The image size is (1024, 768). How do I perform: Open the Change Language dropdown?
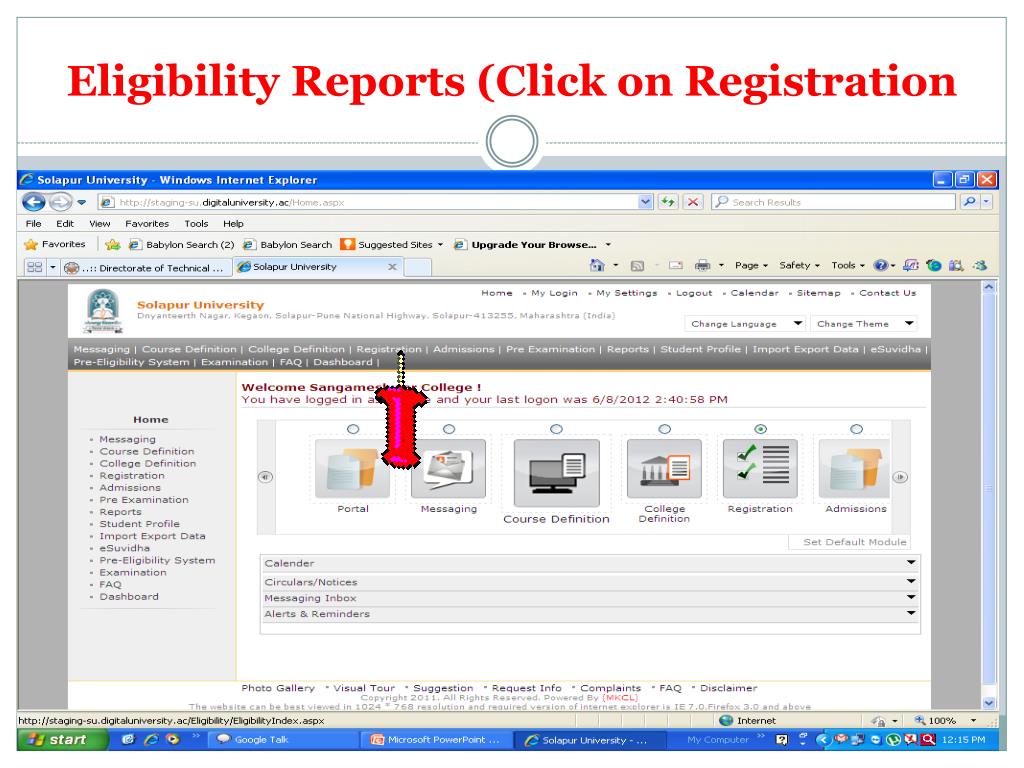(745, 323)
